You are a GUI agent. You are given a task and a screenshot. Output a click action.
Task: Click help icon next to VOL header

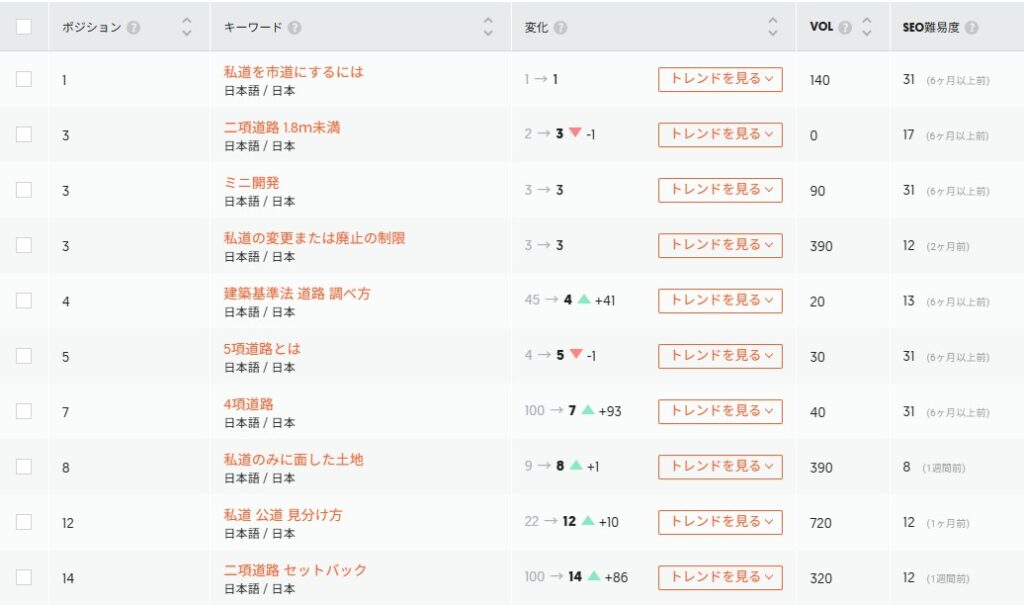click(846, 27)
